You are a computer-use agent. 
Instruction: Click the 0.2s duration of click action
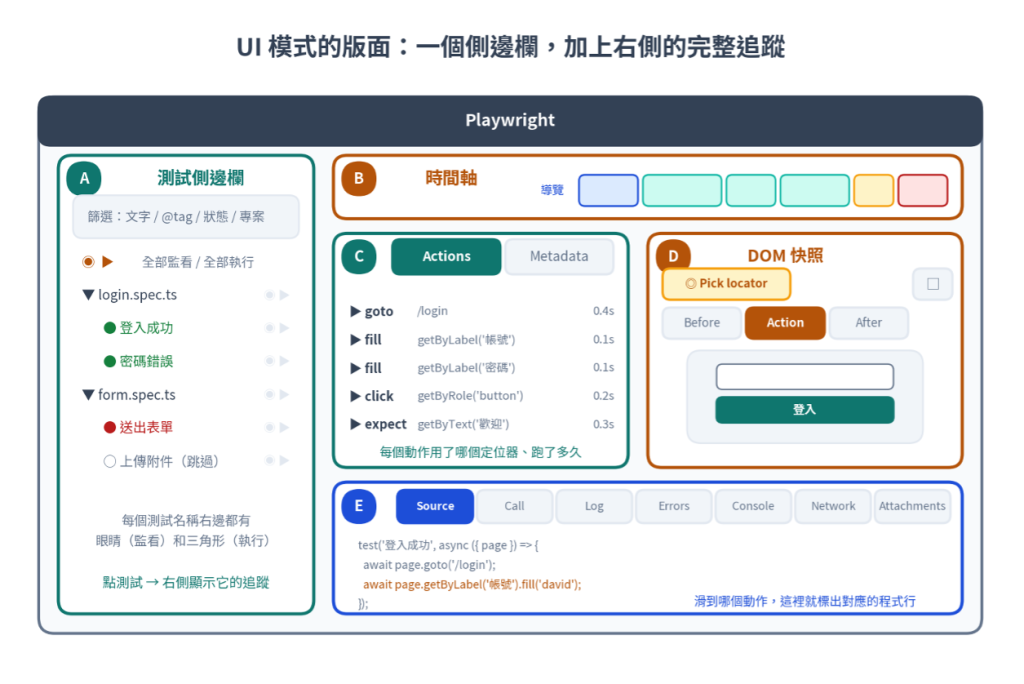coord(603,396)
